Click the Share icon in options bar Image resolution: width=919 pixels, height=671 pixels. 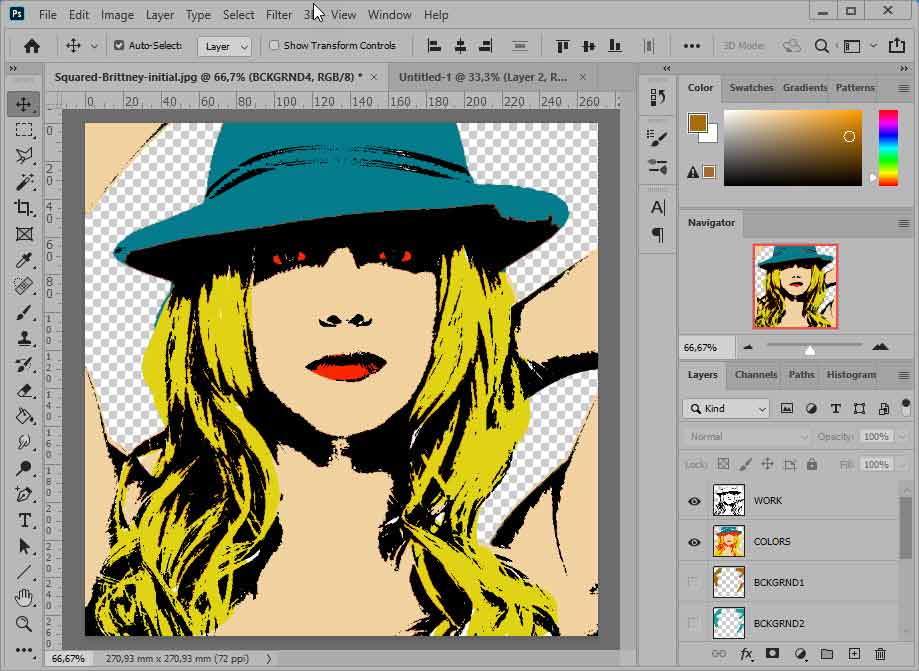[897, 46]
